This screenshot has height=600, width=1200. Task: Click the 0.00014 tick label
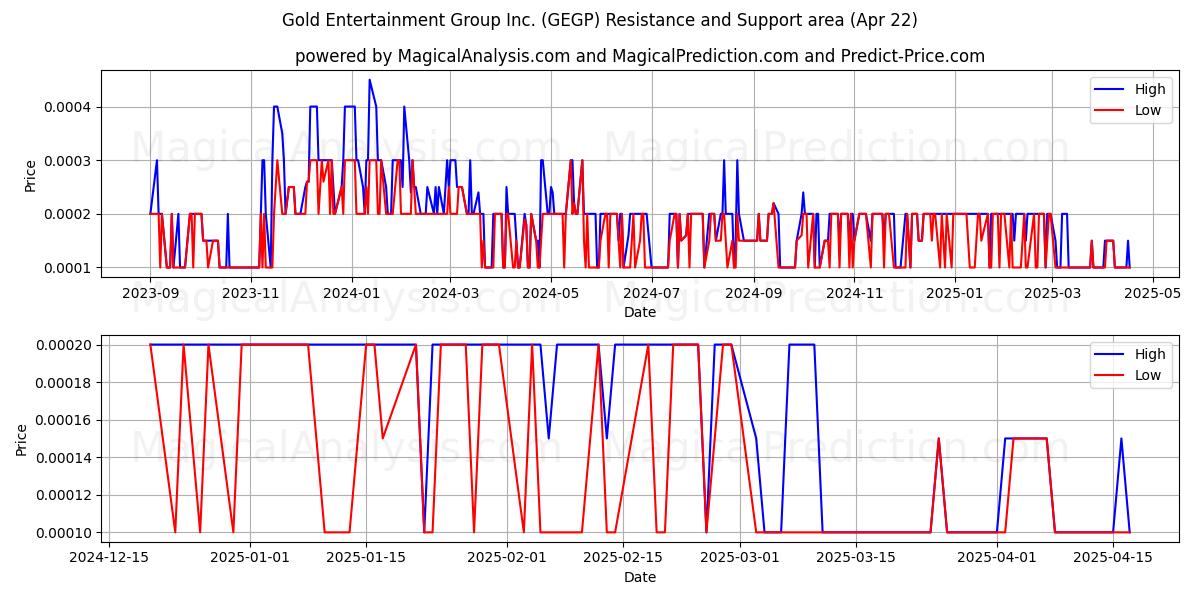66,458
